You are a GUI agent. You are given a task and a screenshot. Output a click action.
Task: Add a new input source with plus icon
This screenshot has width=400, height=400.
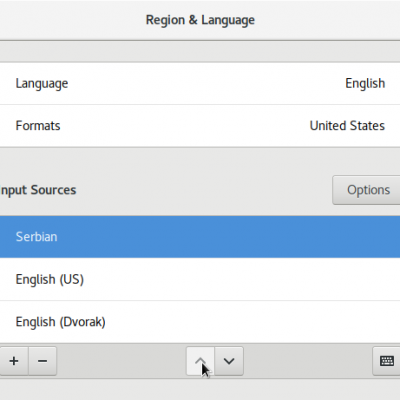[x=14, y=361]
